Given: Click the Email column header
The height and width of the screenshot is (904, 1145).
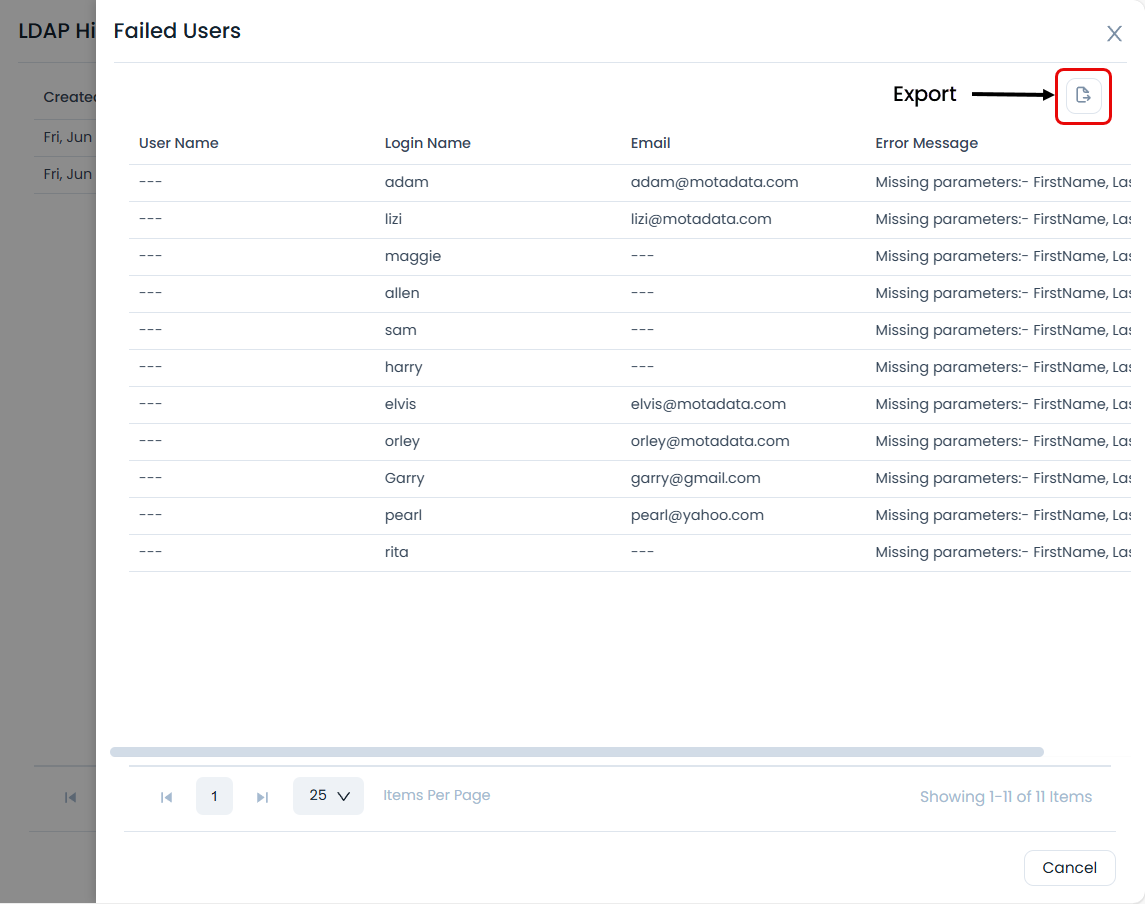Looking at the screenshot, I should pyautogui.click(x=650, y=143).
